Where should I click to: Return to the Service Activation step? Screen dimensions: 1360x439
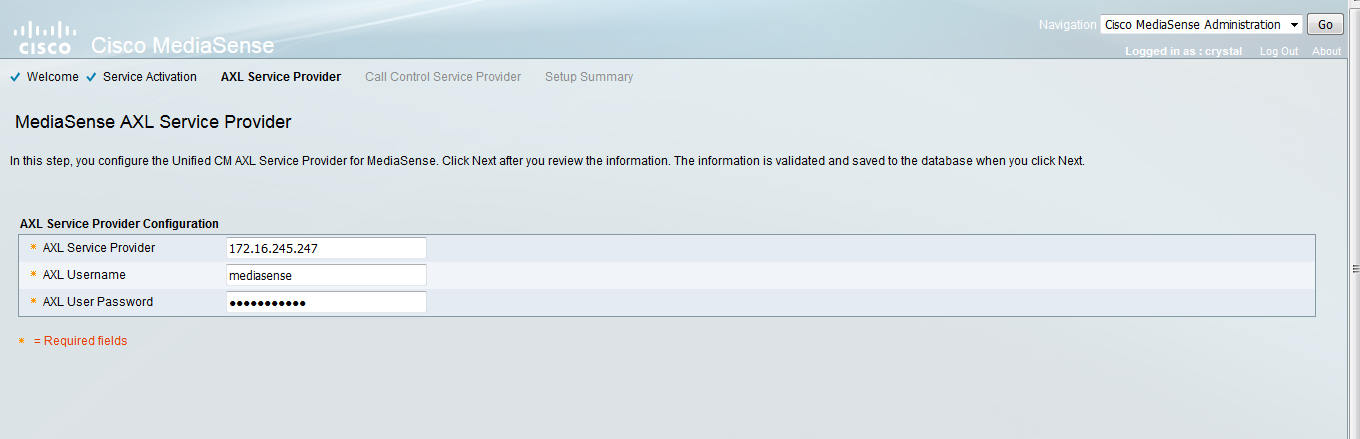pyautogui.click(x=149, y=77)
